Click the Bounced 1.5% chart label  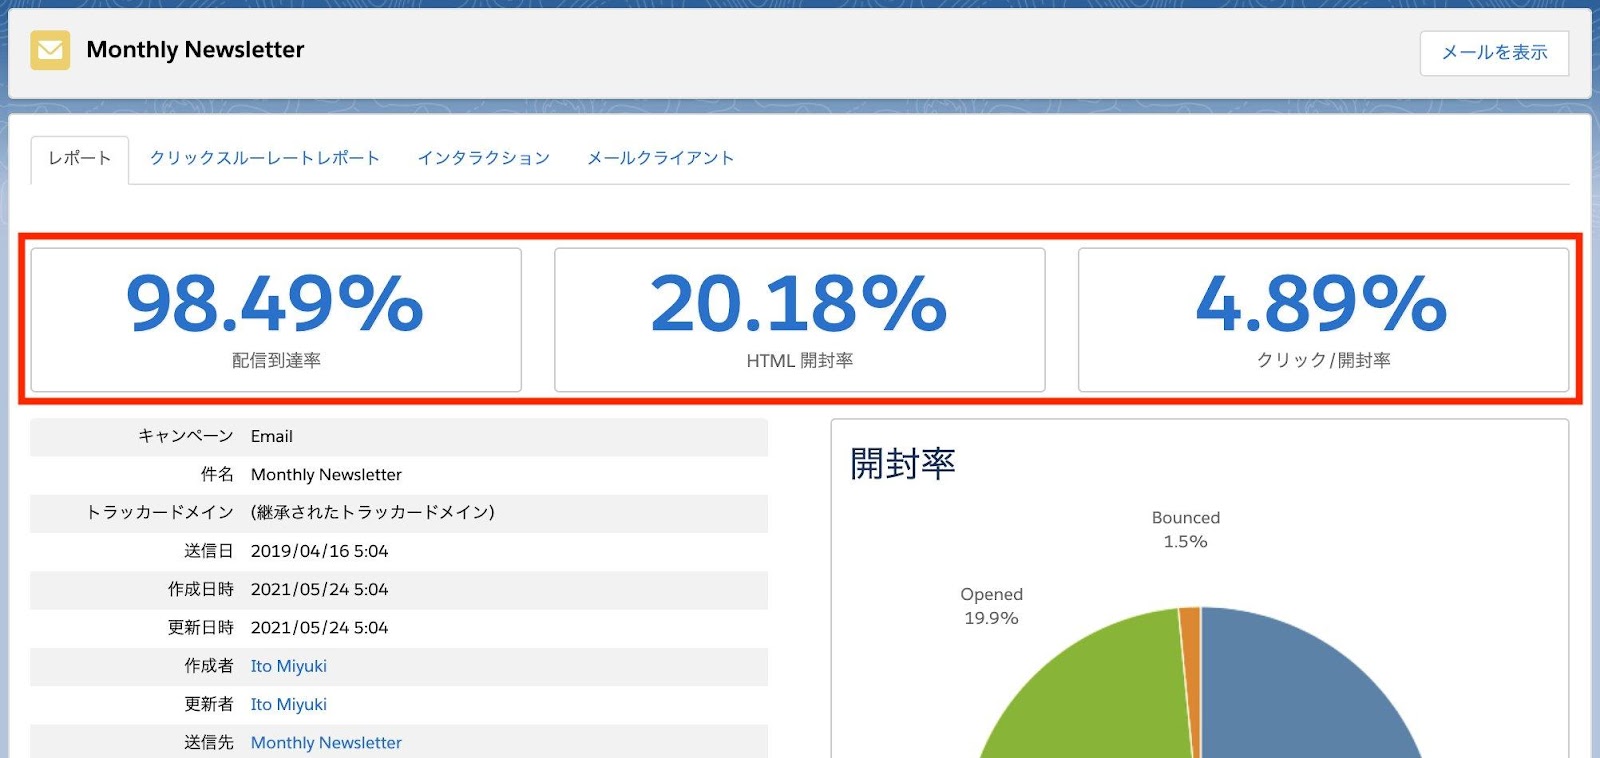click(1186, 530)
